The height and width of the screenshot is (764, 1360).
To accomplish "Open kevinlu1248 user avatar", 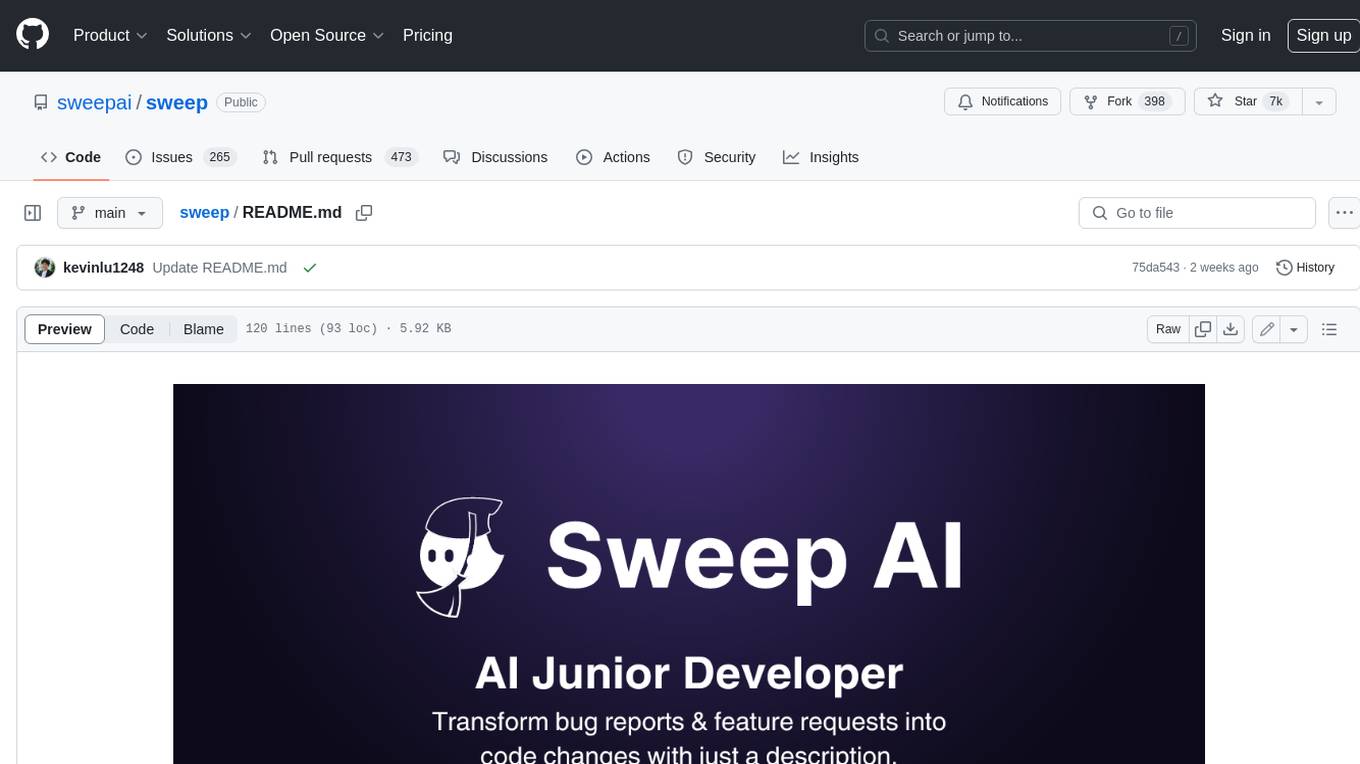I will (44, 268).
